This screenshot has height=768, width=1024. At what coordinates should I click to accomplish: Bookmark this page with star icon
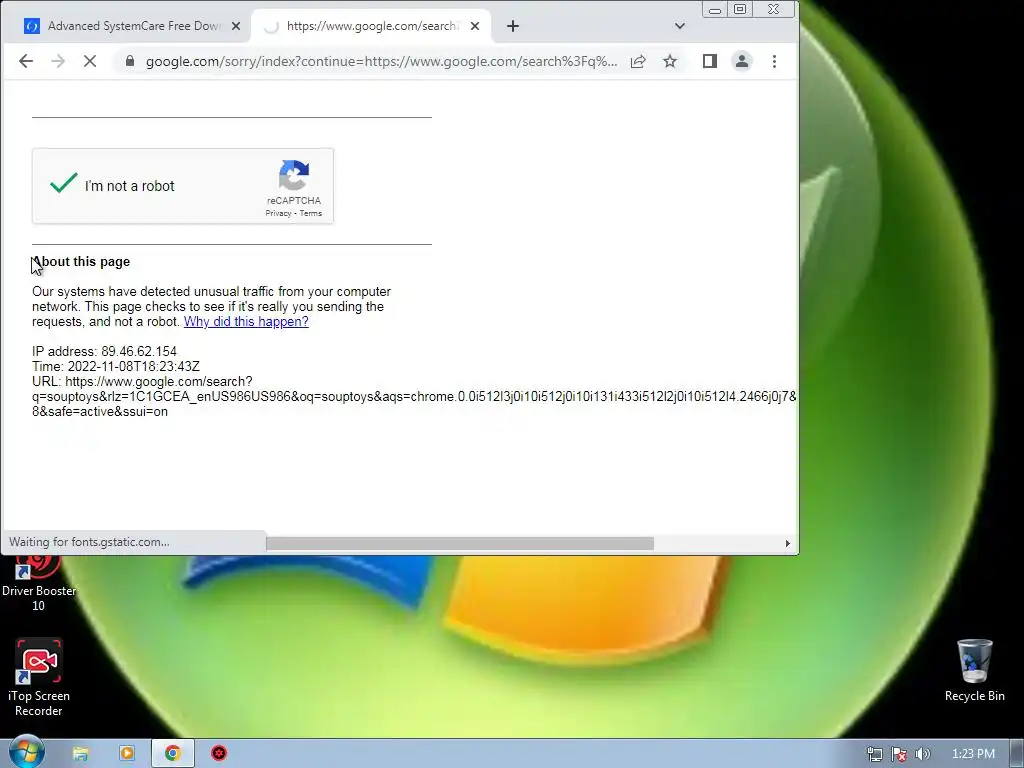(670, 61)
